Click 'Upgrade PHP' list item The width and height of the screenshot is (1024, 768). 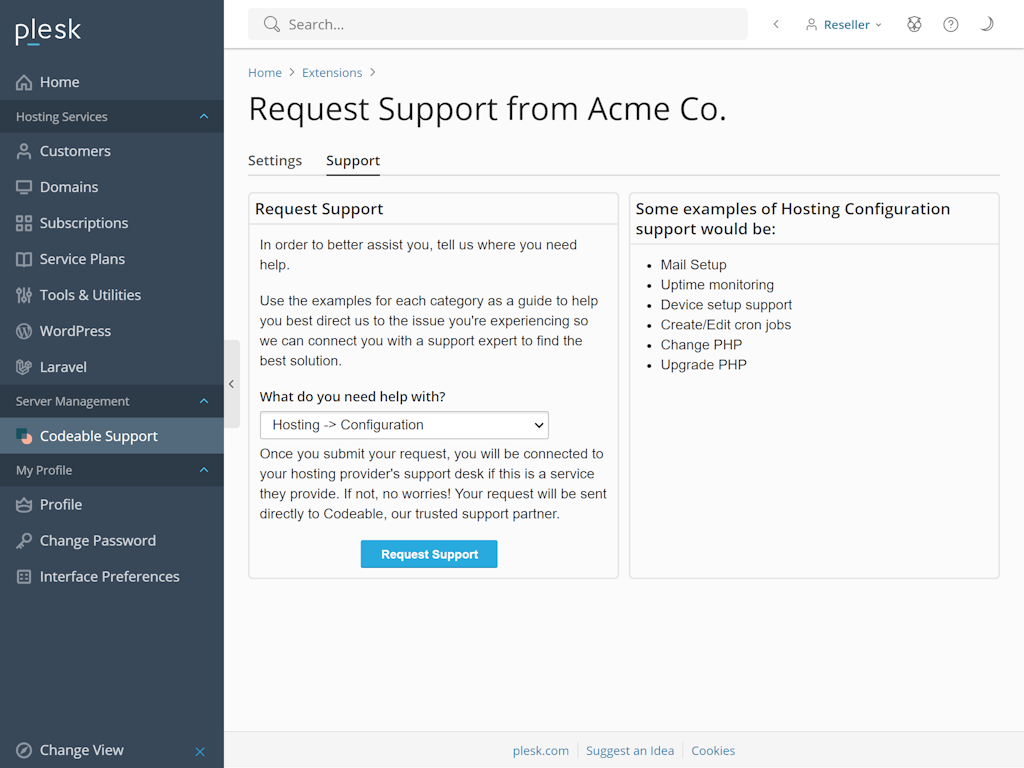coord(703,365)
